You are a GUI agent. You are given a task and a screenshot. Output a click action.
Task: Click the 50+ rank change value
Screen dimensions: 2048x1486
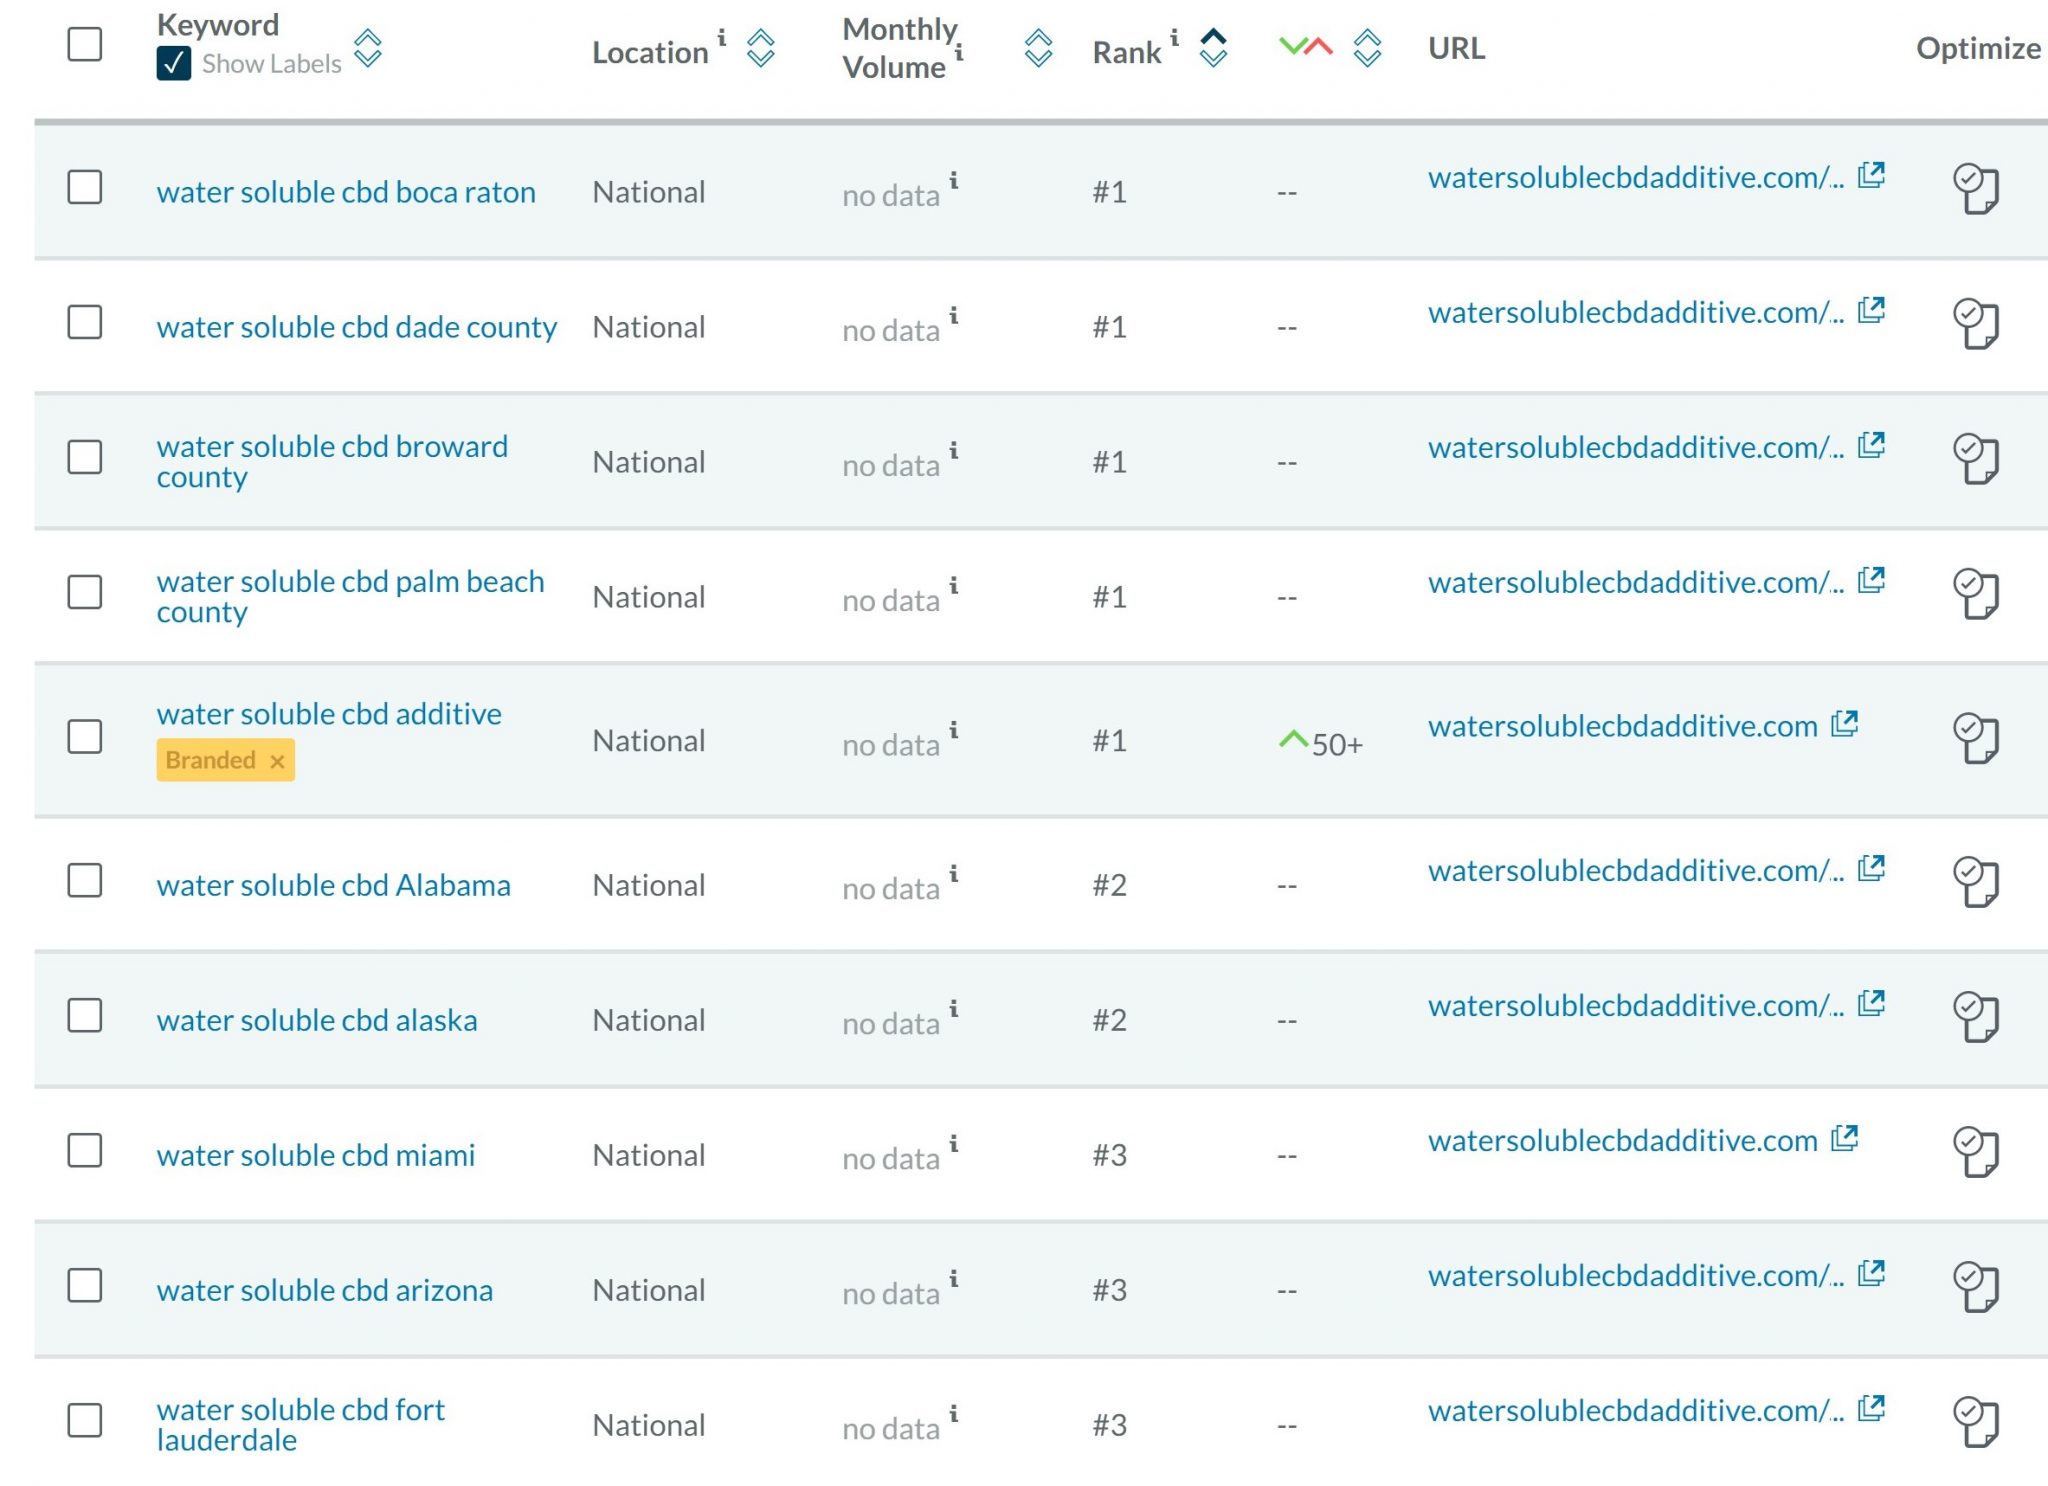coord(1337,744)
